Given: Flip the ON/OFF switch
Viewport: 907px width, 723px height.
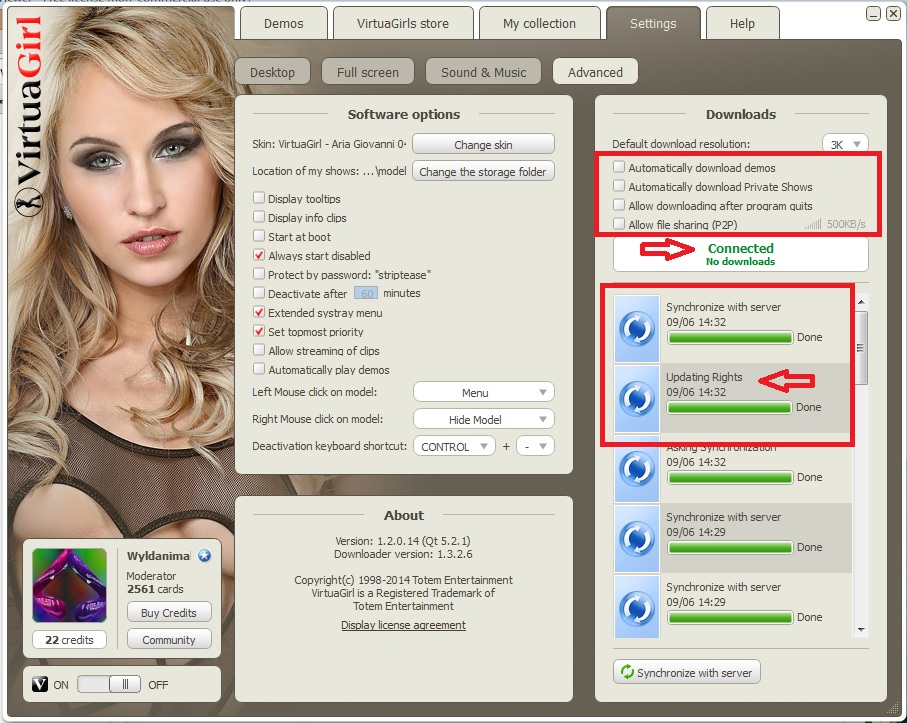Looking at the screenshot, I should pos(109,684).
